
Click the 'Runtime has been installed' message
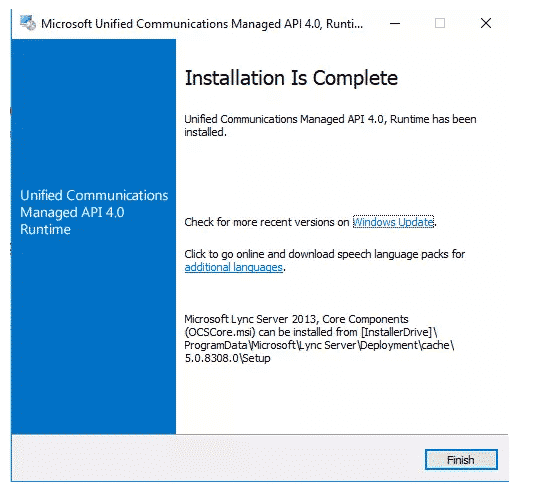coord(330,125)
